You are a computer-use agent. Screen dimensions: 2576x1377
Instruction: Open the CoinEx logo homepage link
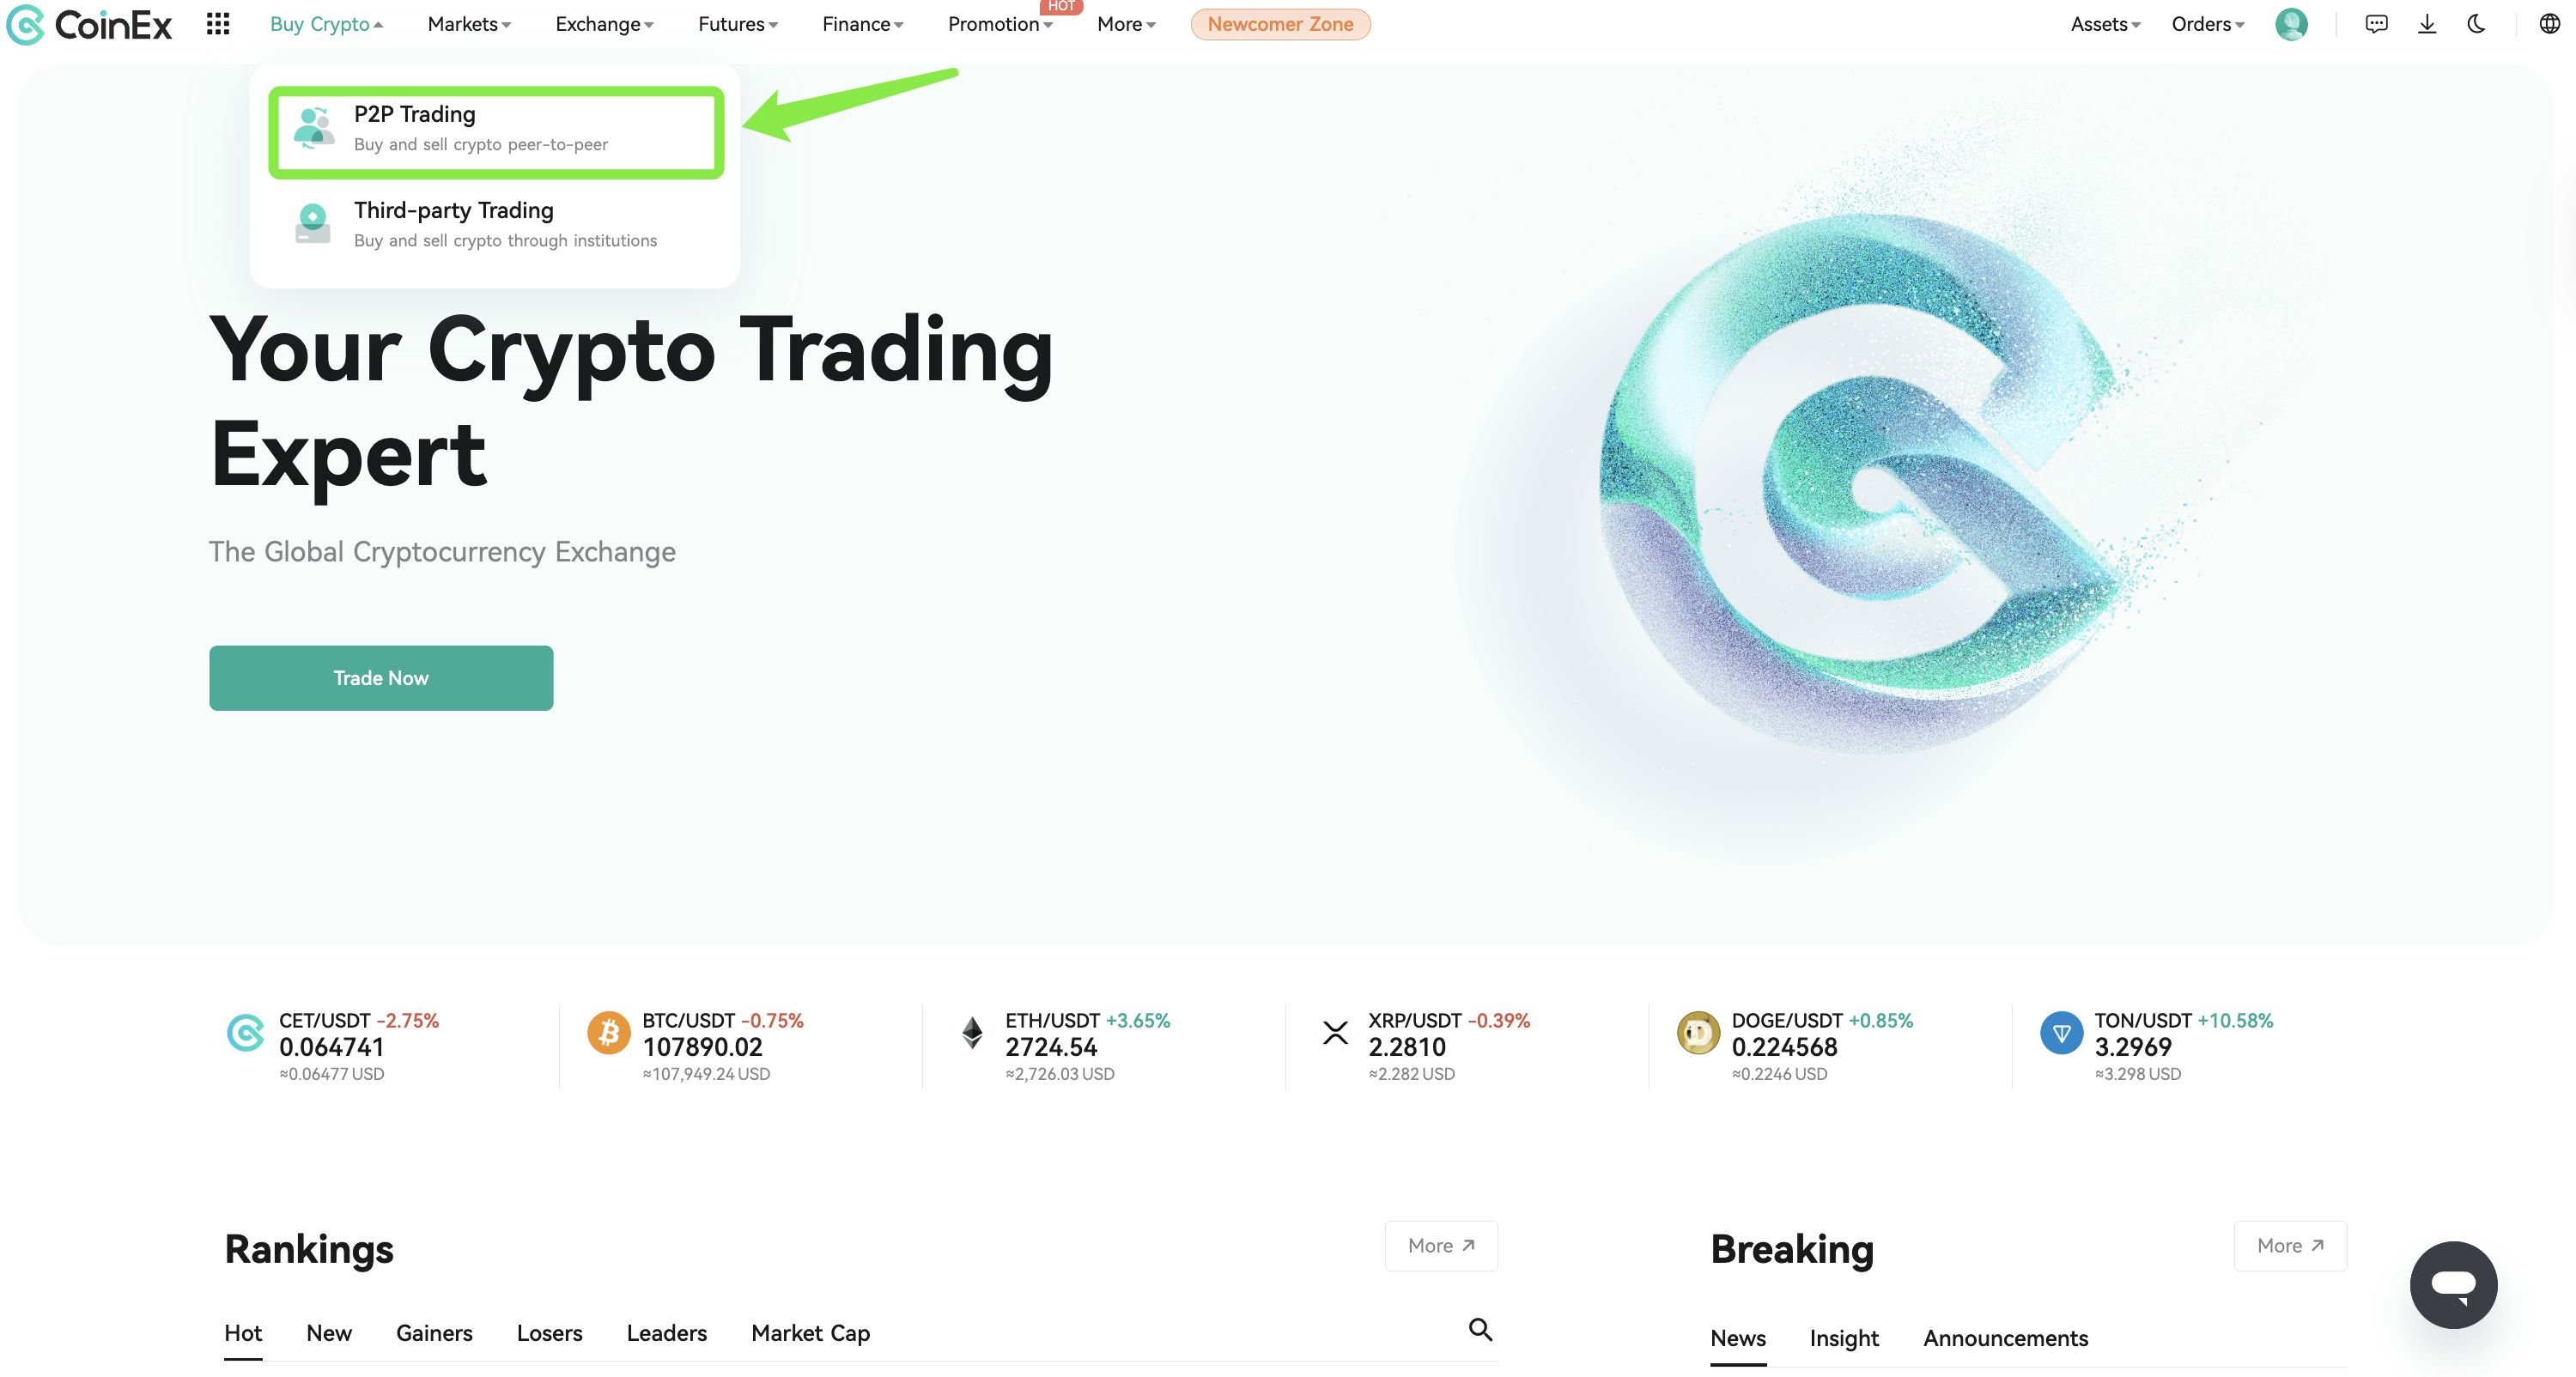90,24
